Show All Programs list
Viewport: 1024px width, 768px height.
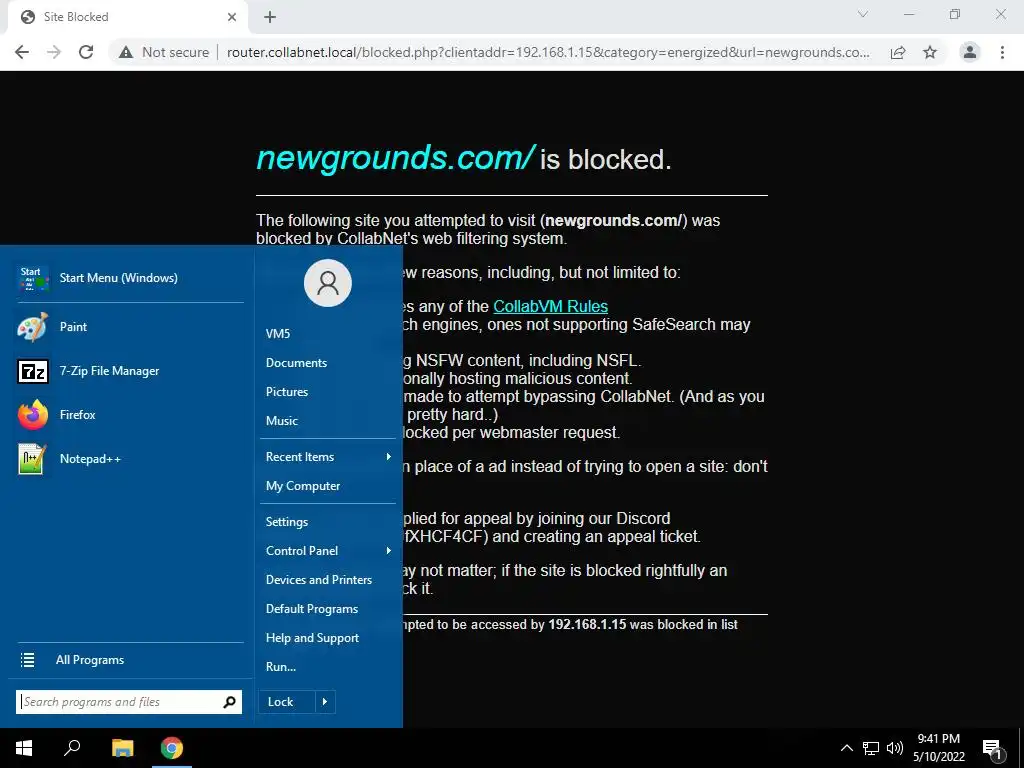(x=130, y=660)
